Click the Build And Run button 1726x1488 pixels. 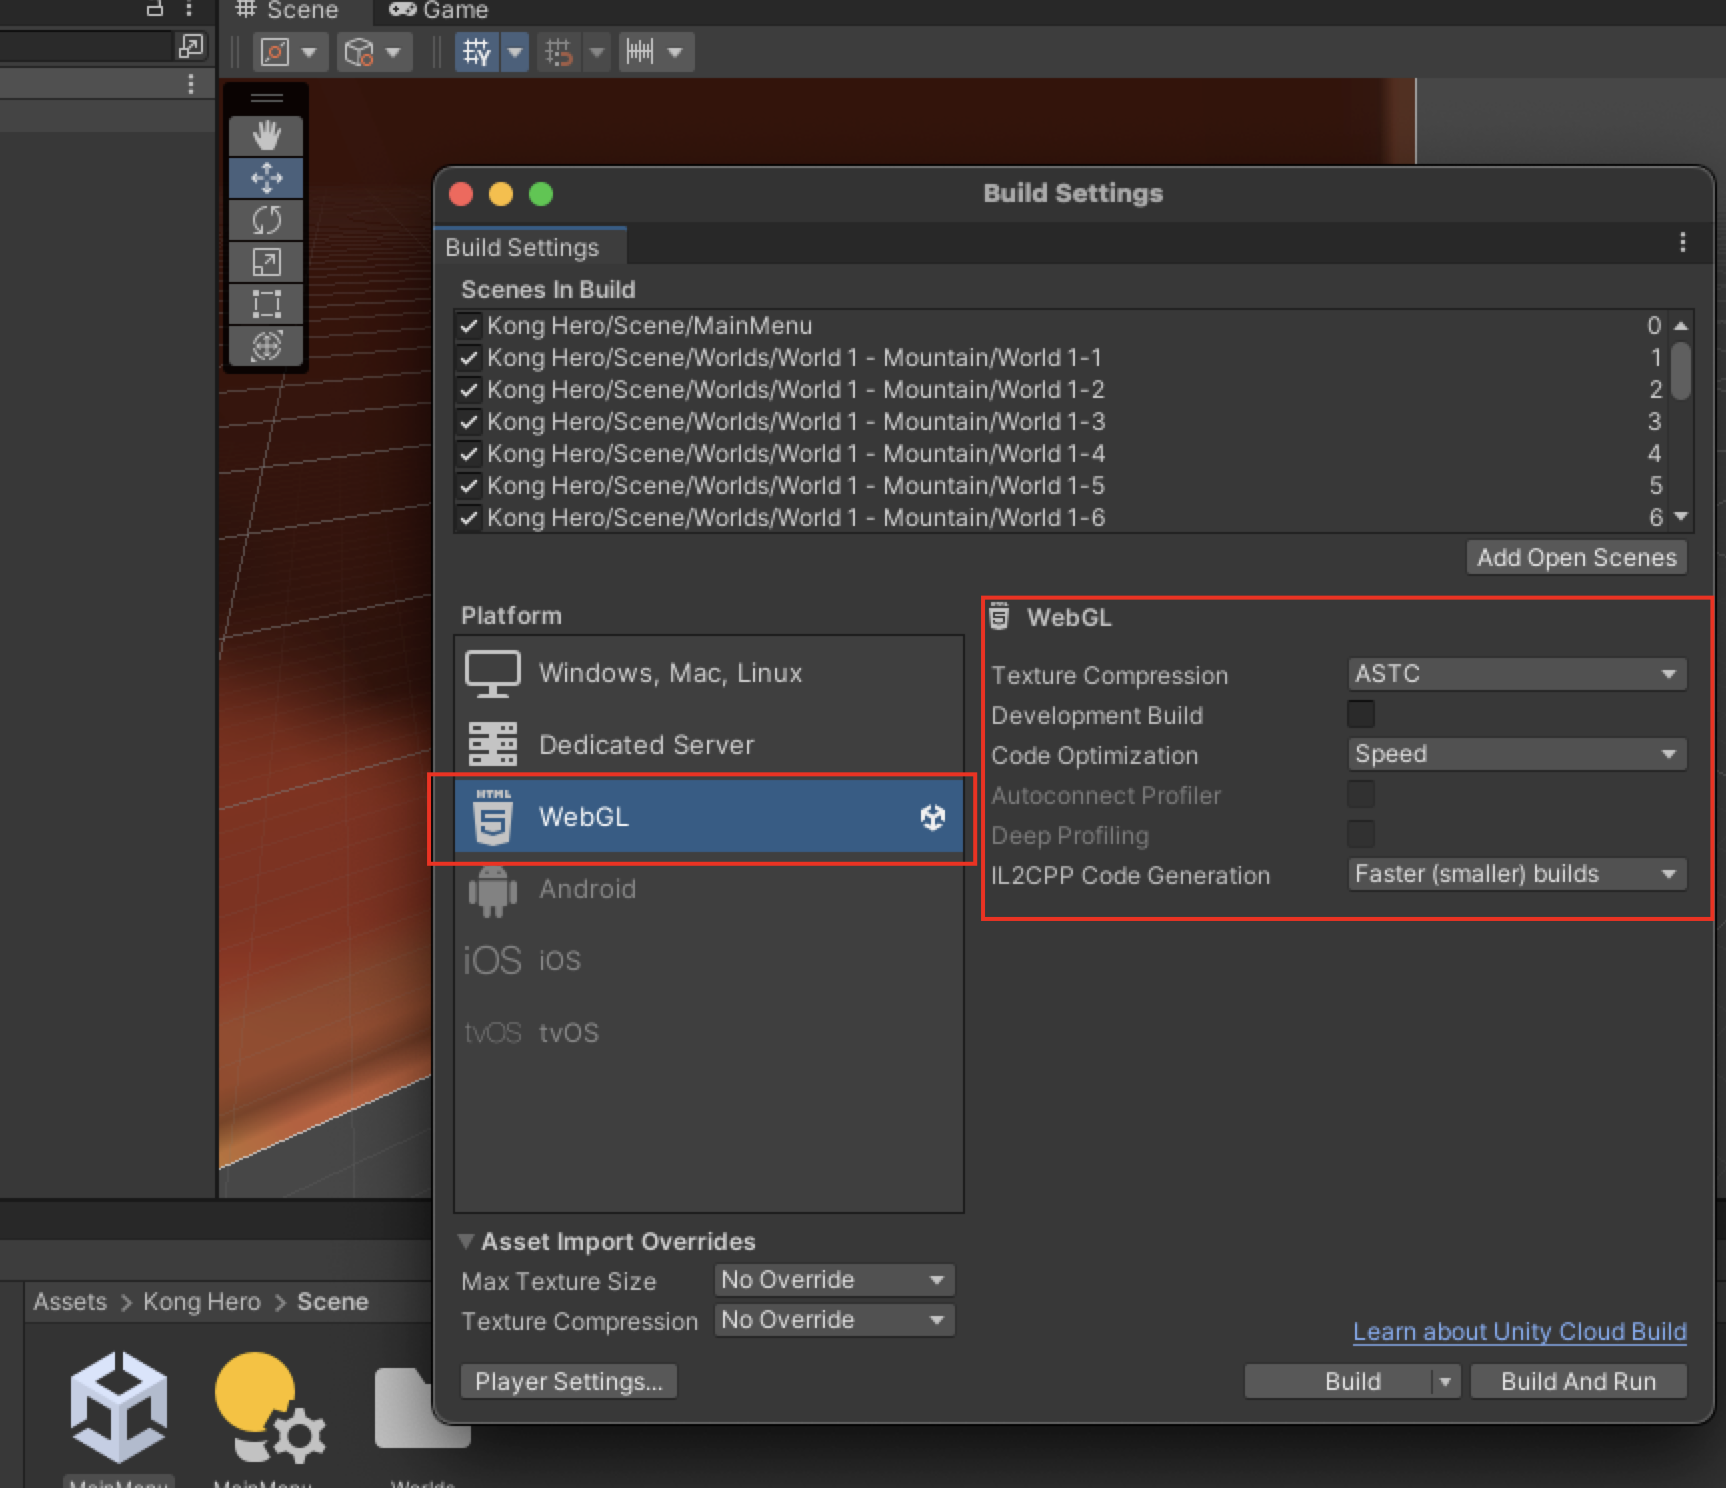[x=1578, y=1381]
